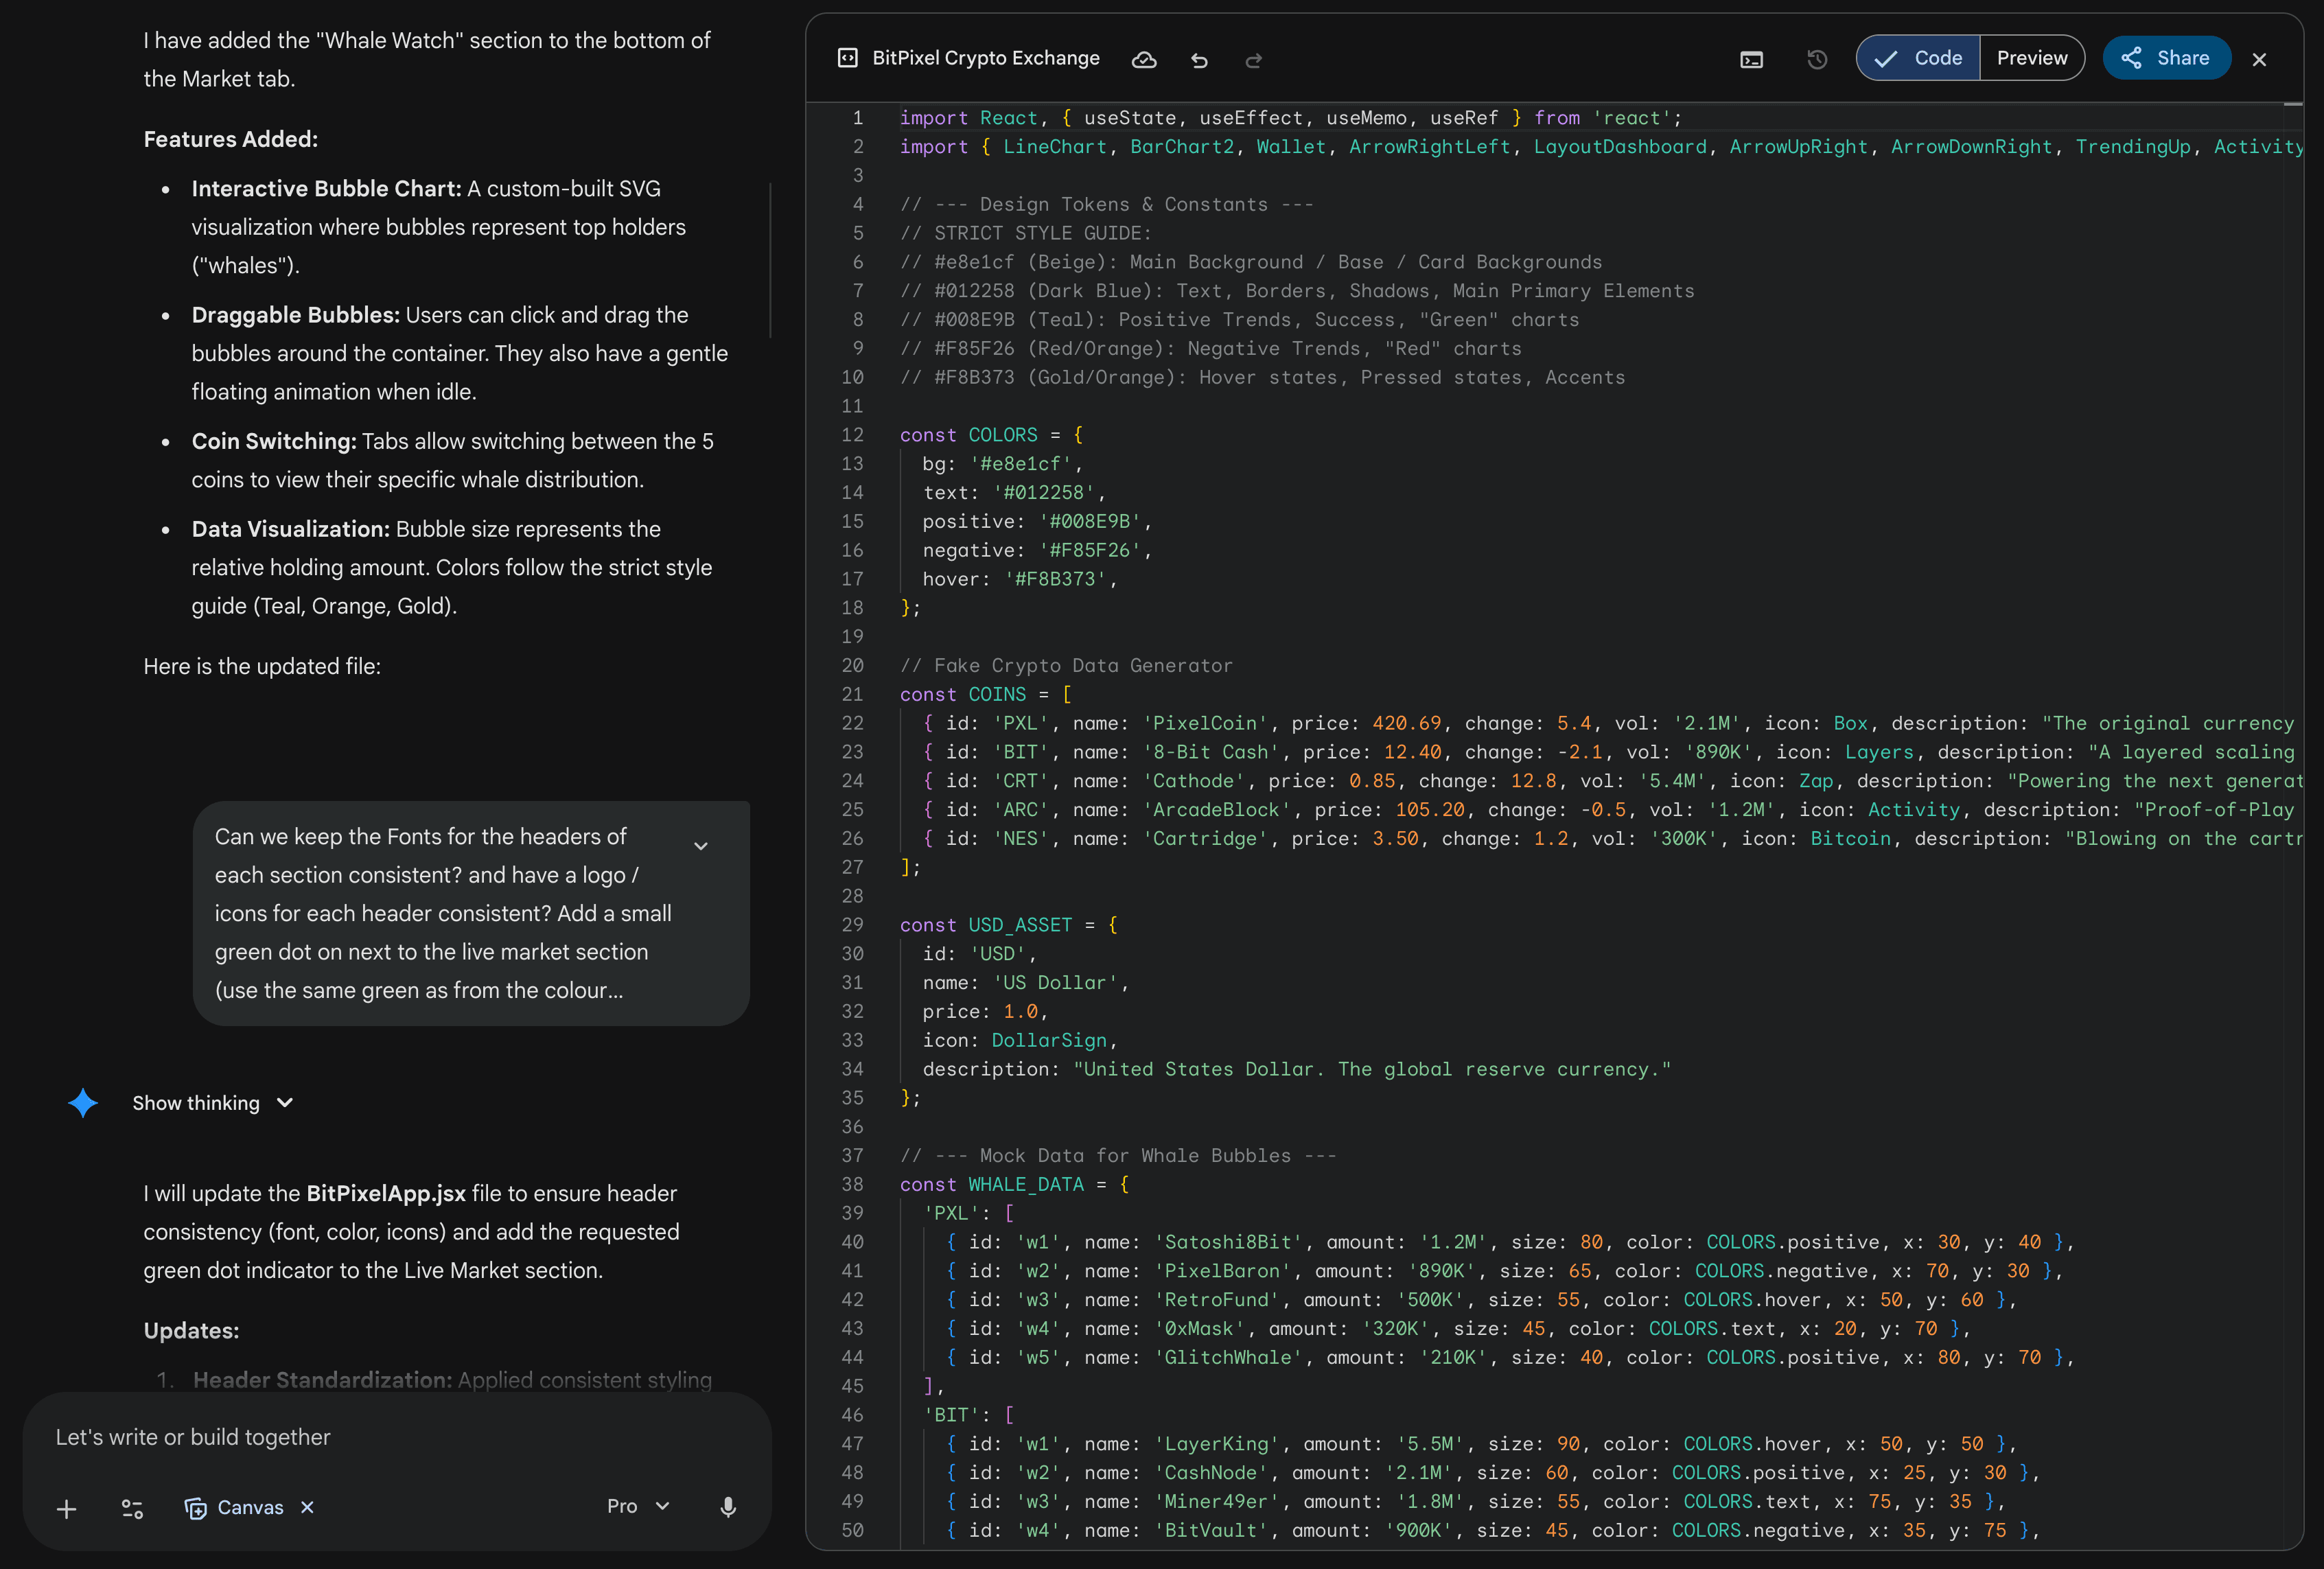The image size is (2324, 1569).
Task: Undo the last canvas edit
Action: click(x=1199, y=60)
